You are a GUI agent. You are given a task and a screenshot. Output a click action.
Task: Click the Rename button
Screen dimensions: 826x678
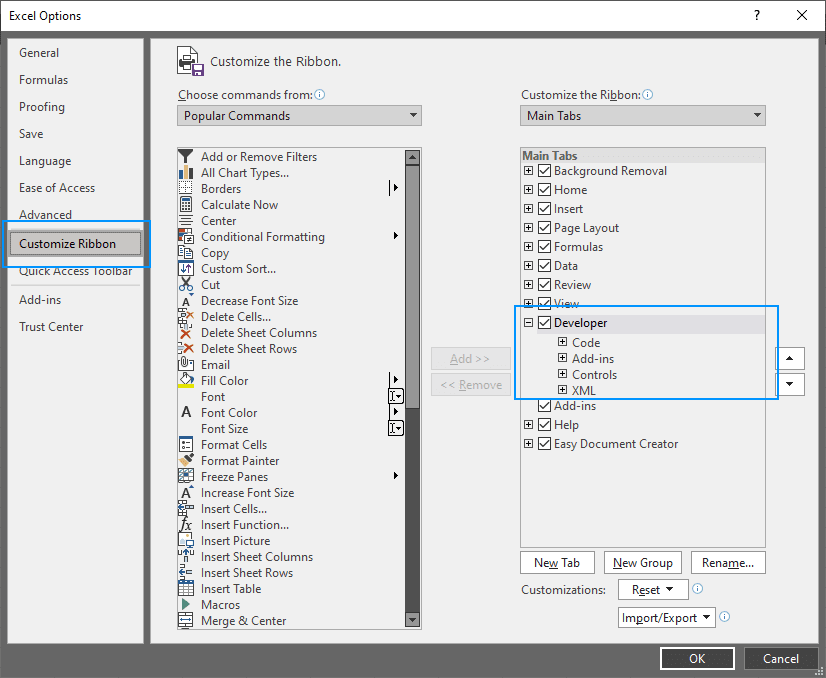point(728,562)
